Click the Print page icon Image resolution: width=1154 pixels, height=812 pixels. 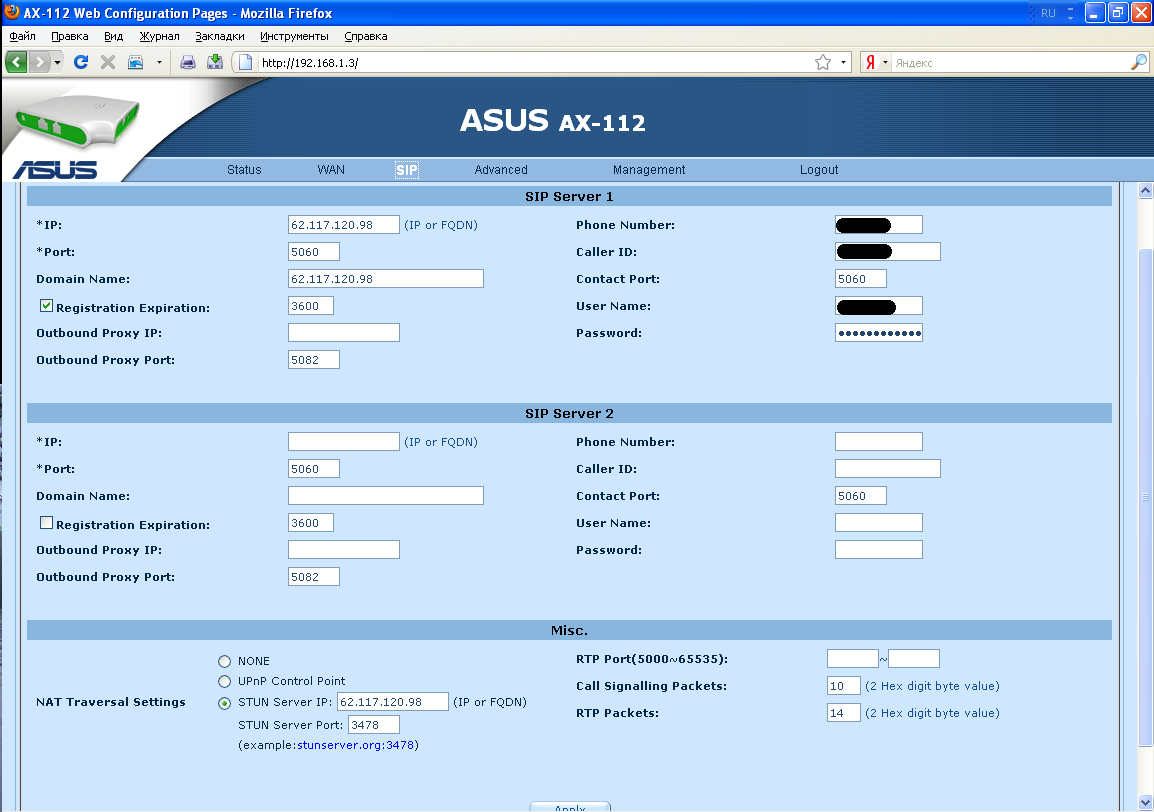pos(188,63)
